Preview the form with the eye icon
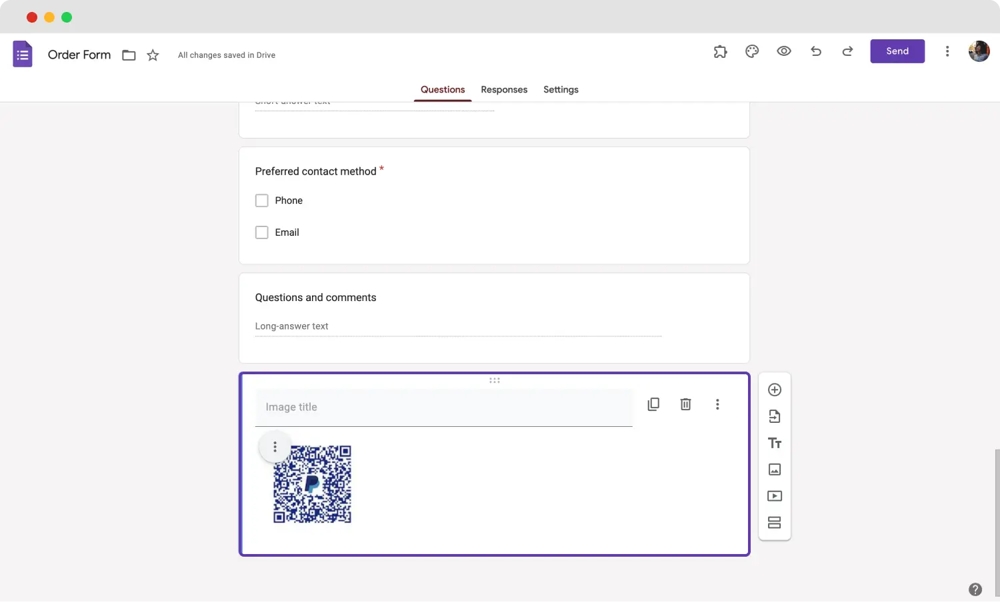Image resolution: width=1000 pixels, height=602 pixels. point(783,51)
